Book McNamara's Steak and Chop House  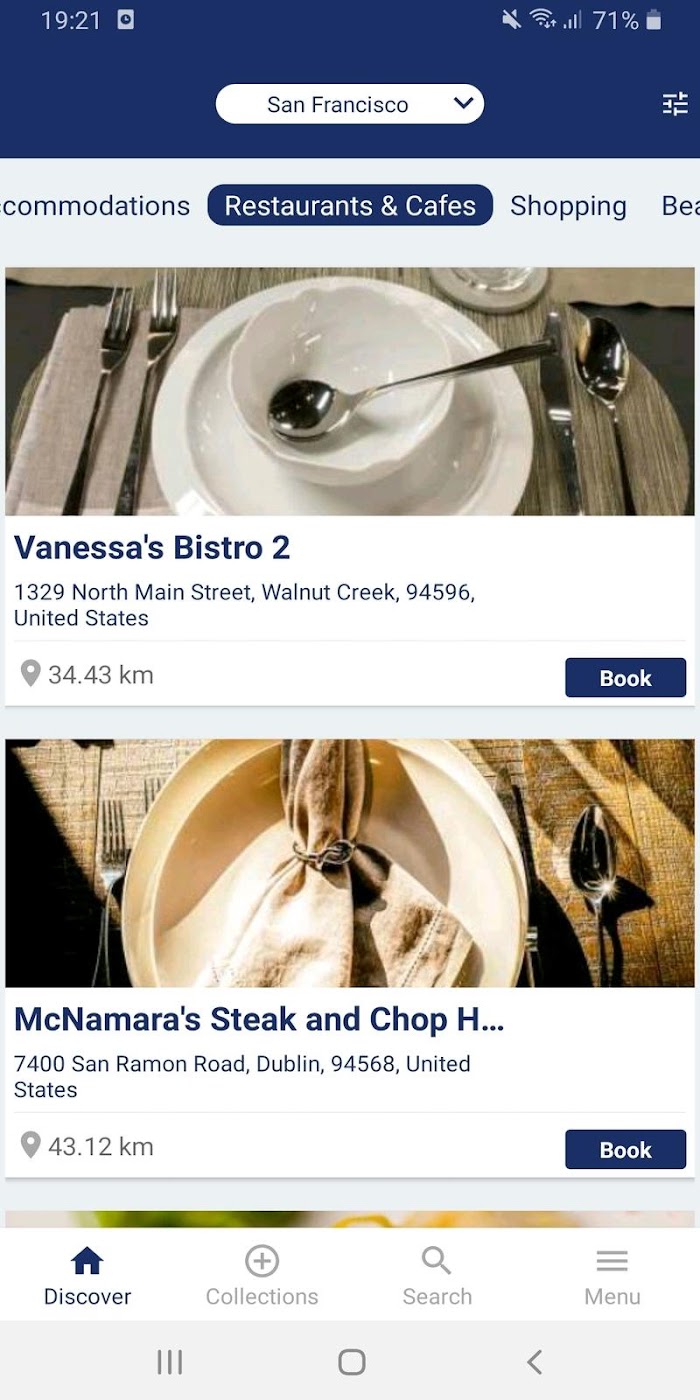click(625, 1150)
